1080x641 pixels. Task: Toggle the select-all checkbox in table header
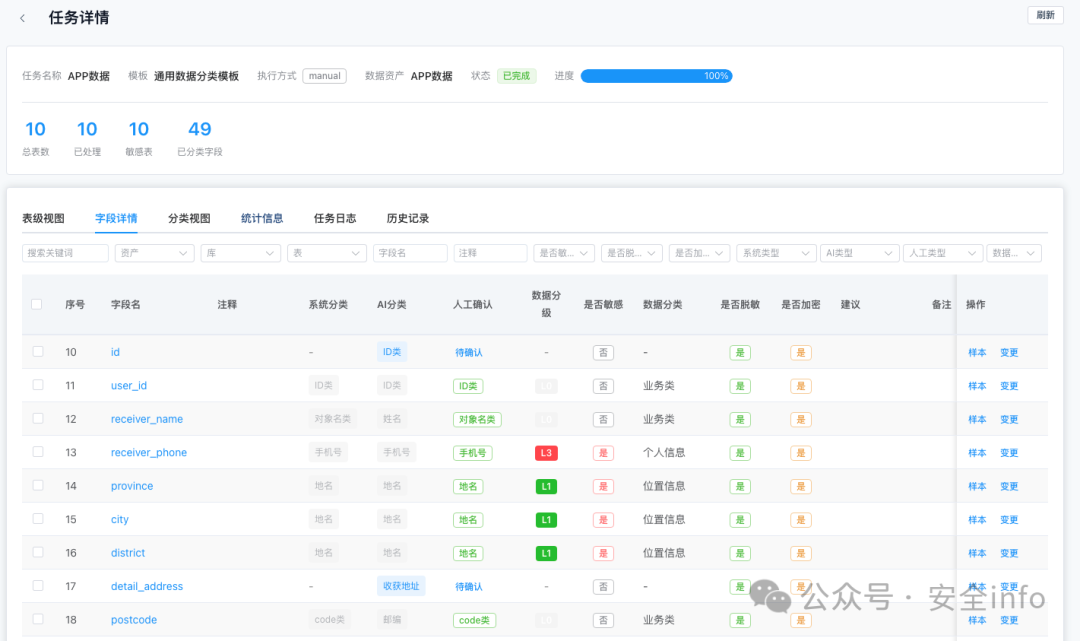37,304
